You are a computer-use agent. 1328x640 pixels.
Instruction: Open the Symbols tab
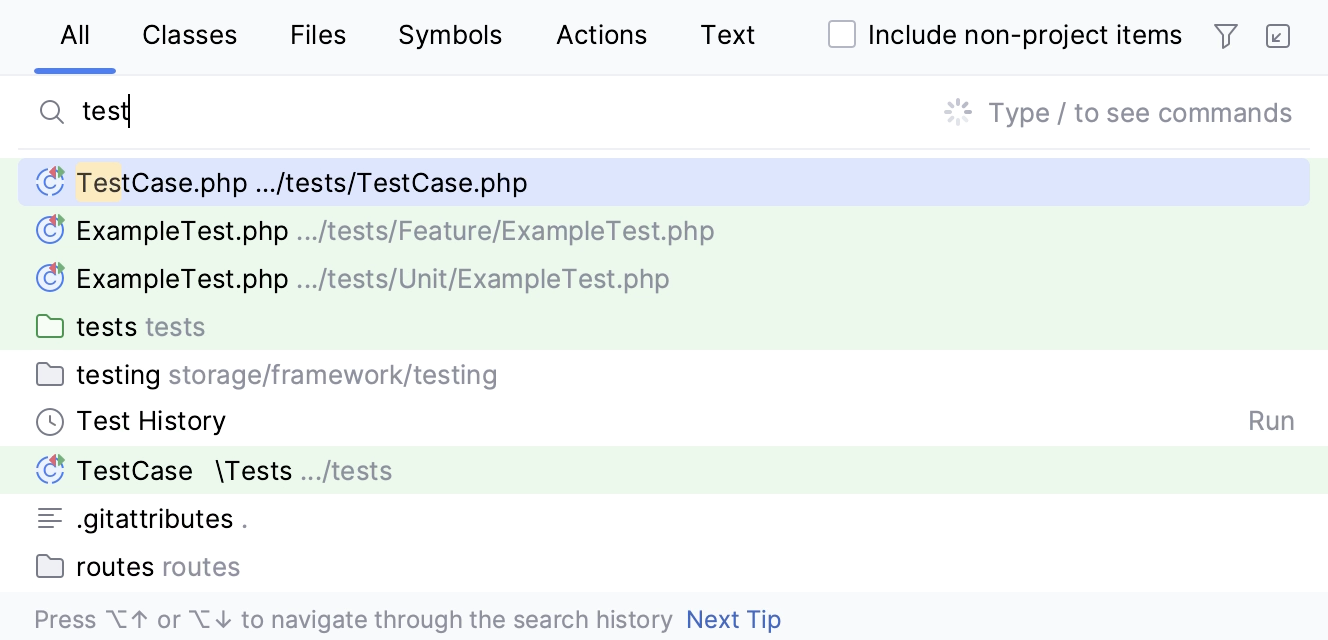click(x=450, y=35)
